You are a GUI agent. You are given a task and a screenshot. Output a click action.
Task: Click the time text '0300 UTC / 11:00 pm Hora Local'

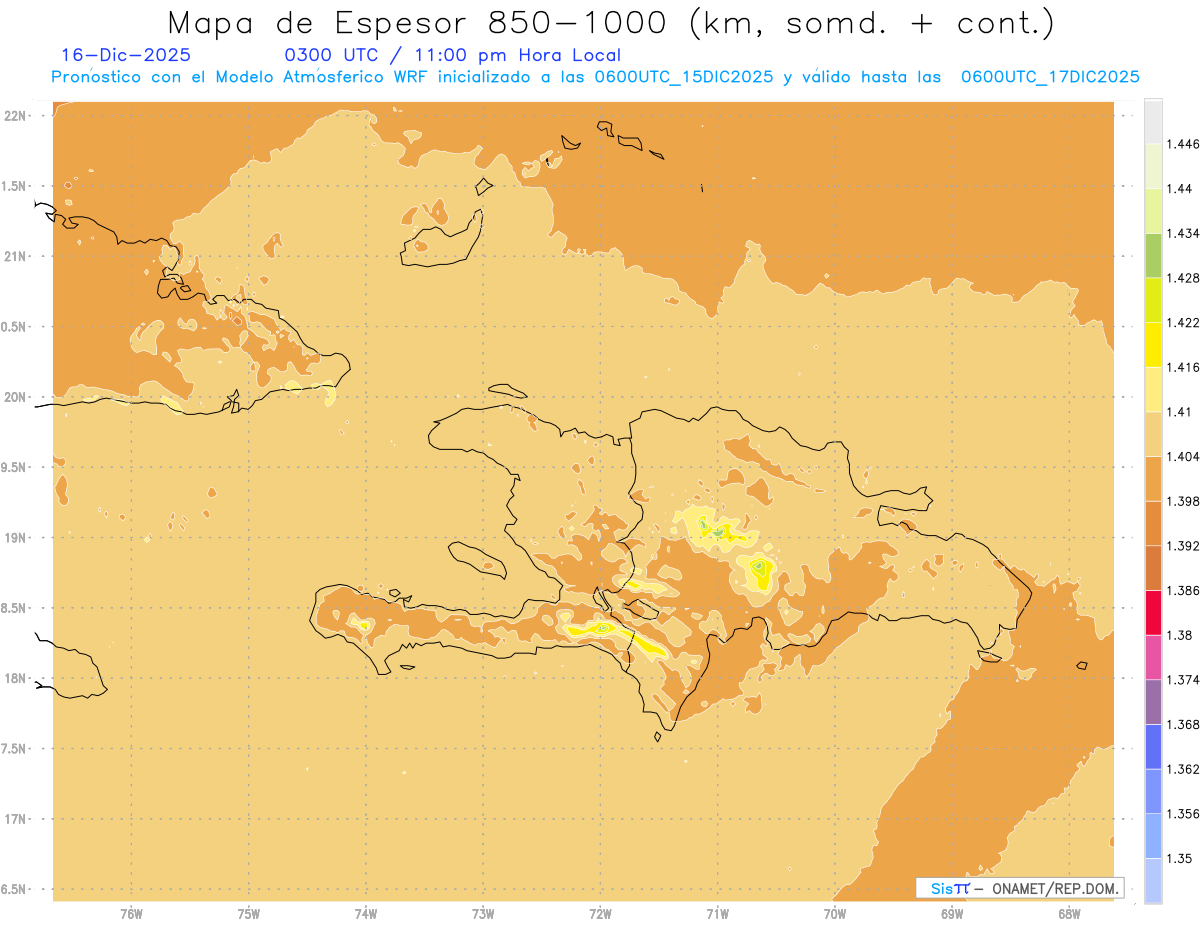point(453,56)
